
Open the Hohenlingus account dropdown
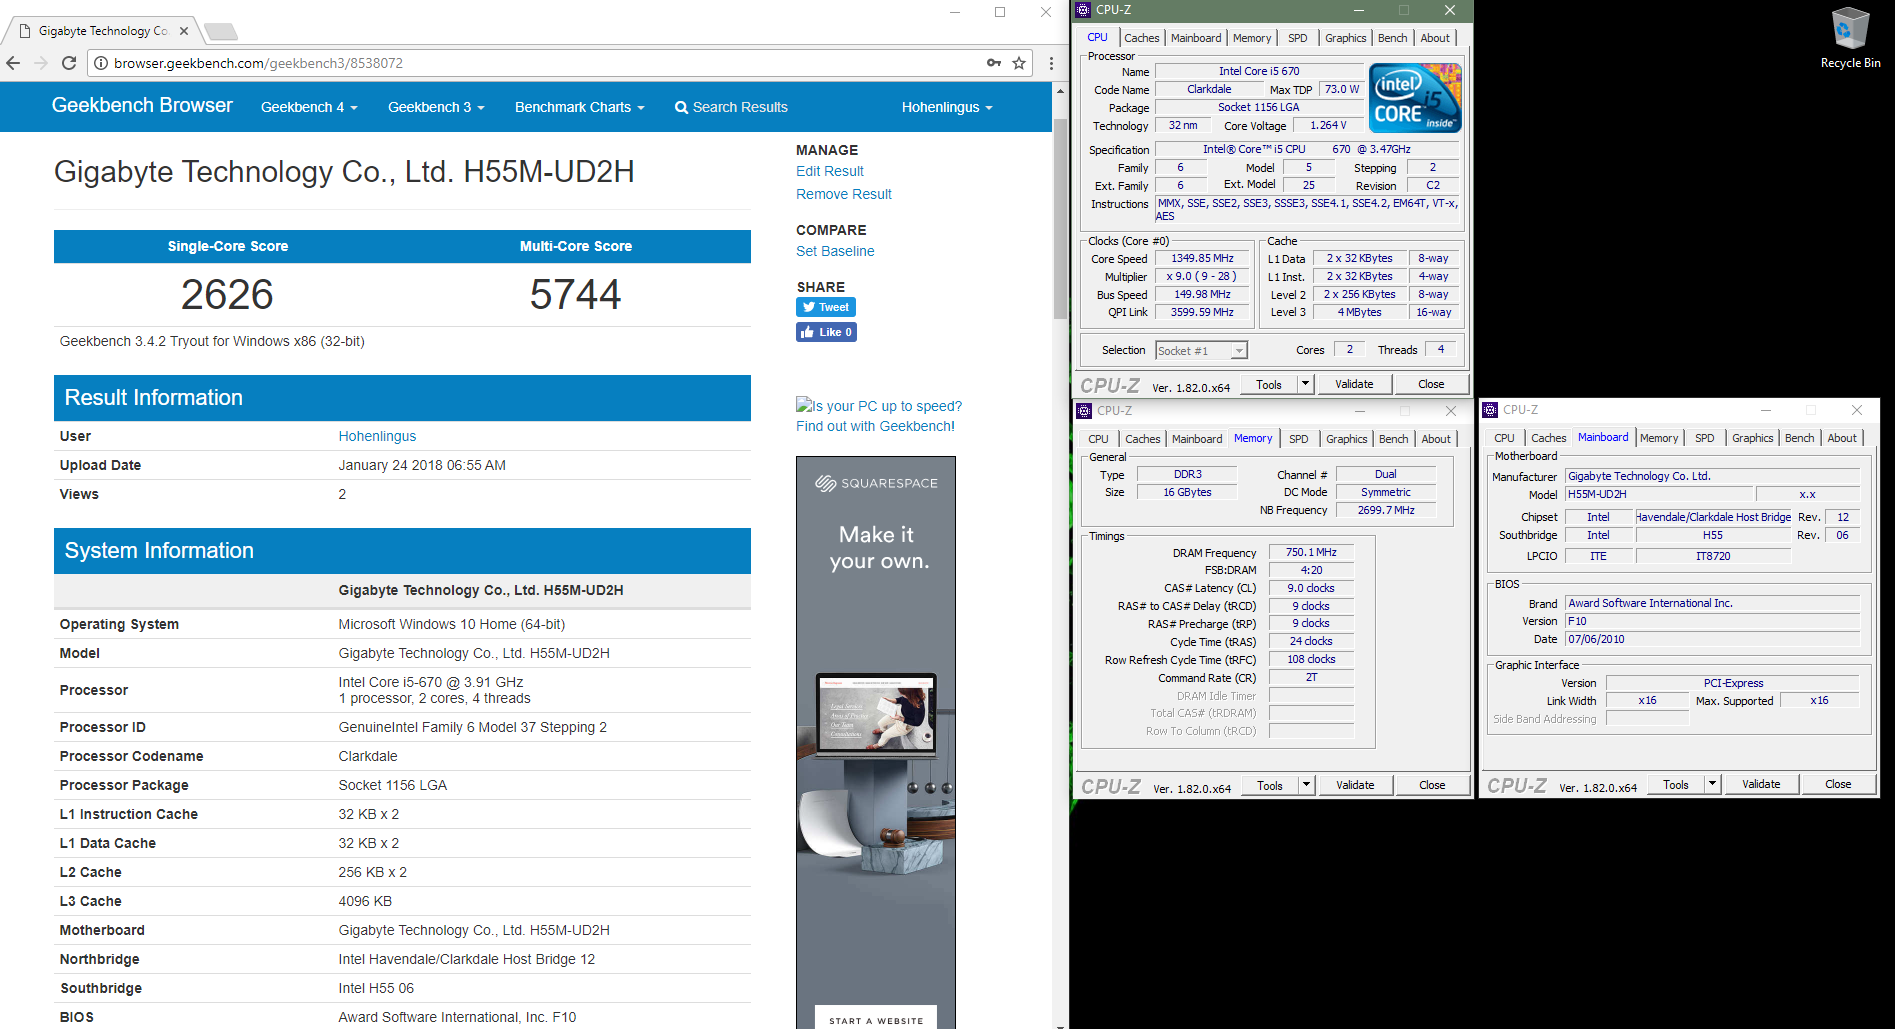point(947,107)
